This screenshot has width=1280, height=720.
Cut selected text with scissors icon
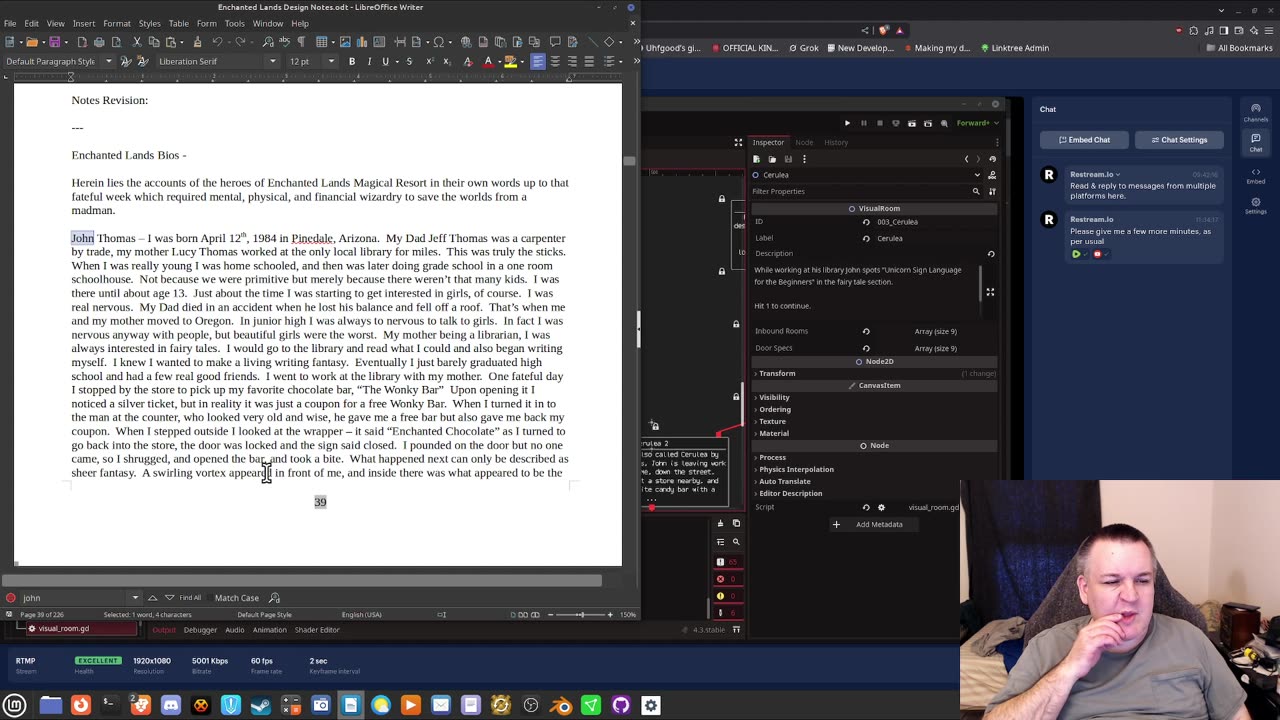tap(137, 41)
